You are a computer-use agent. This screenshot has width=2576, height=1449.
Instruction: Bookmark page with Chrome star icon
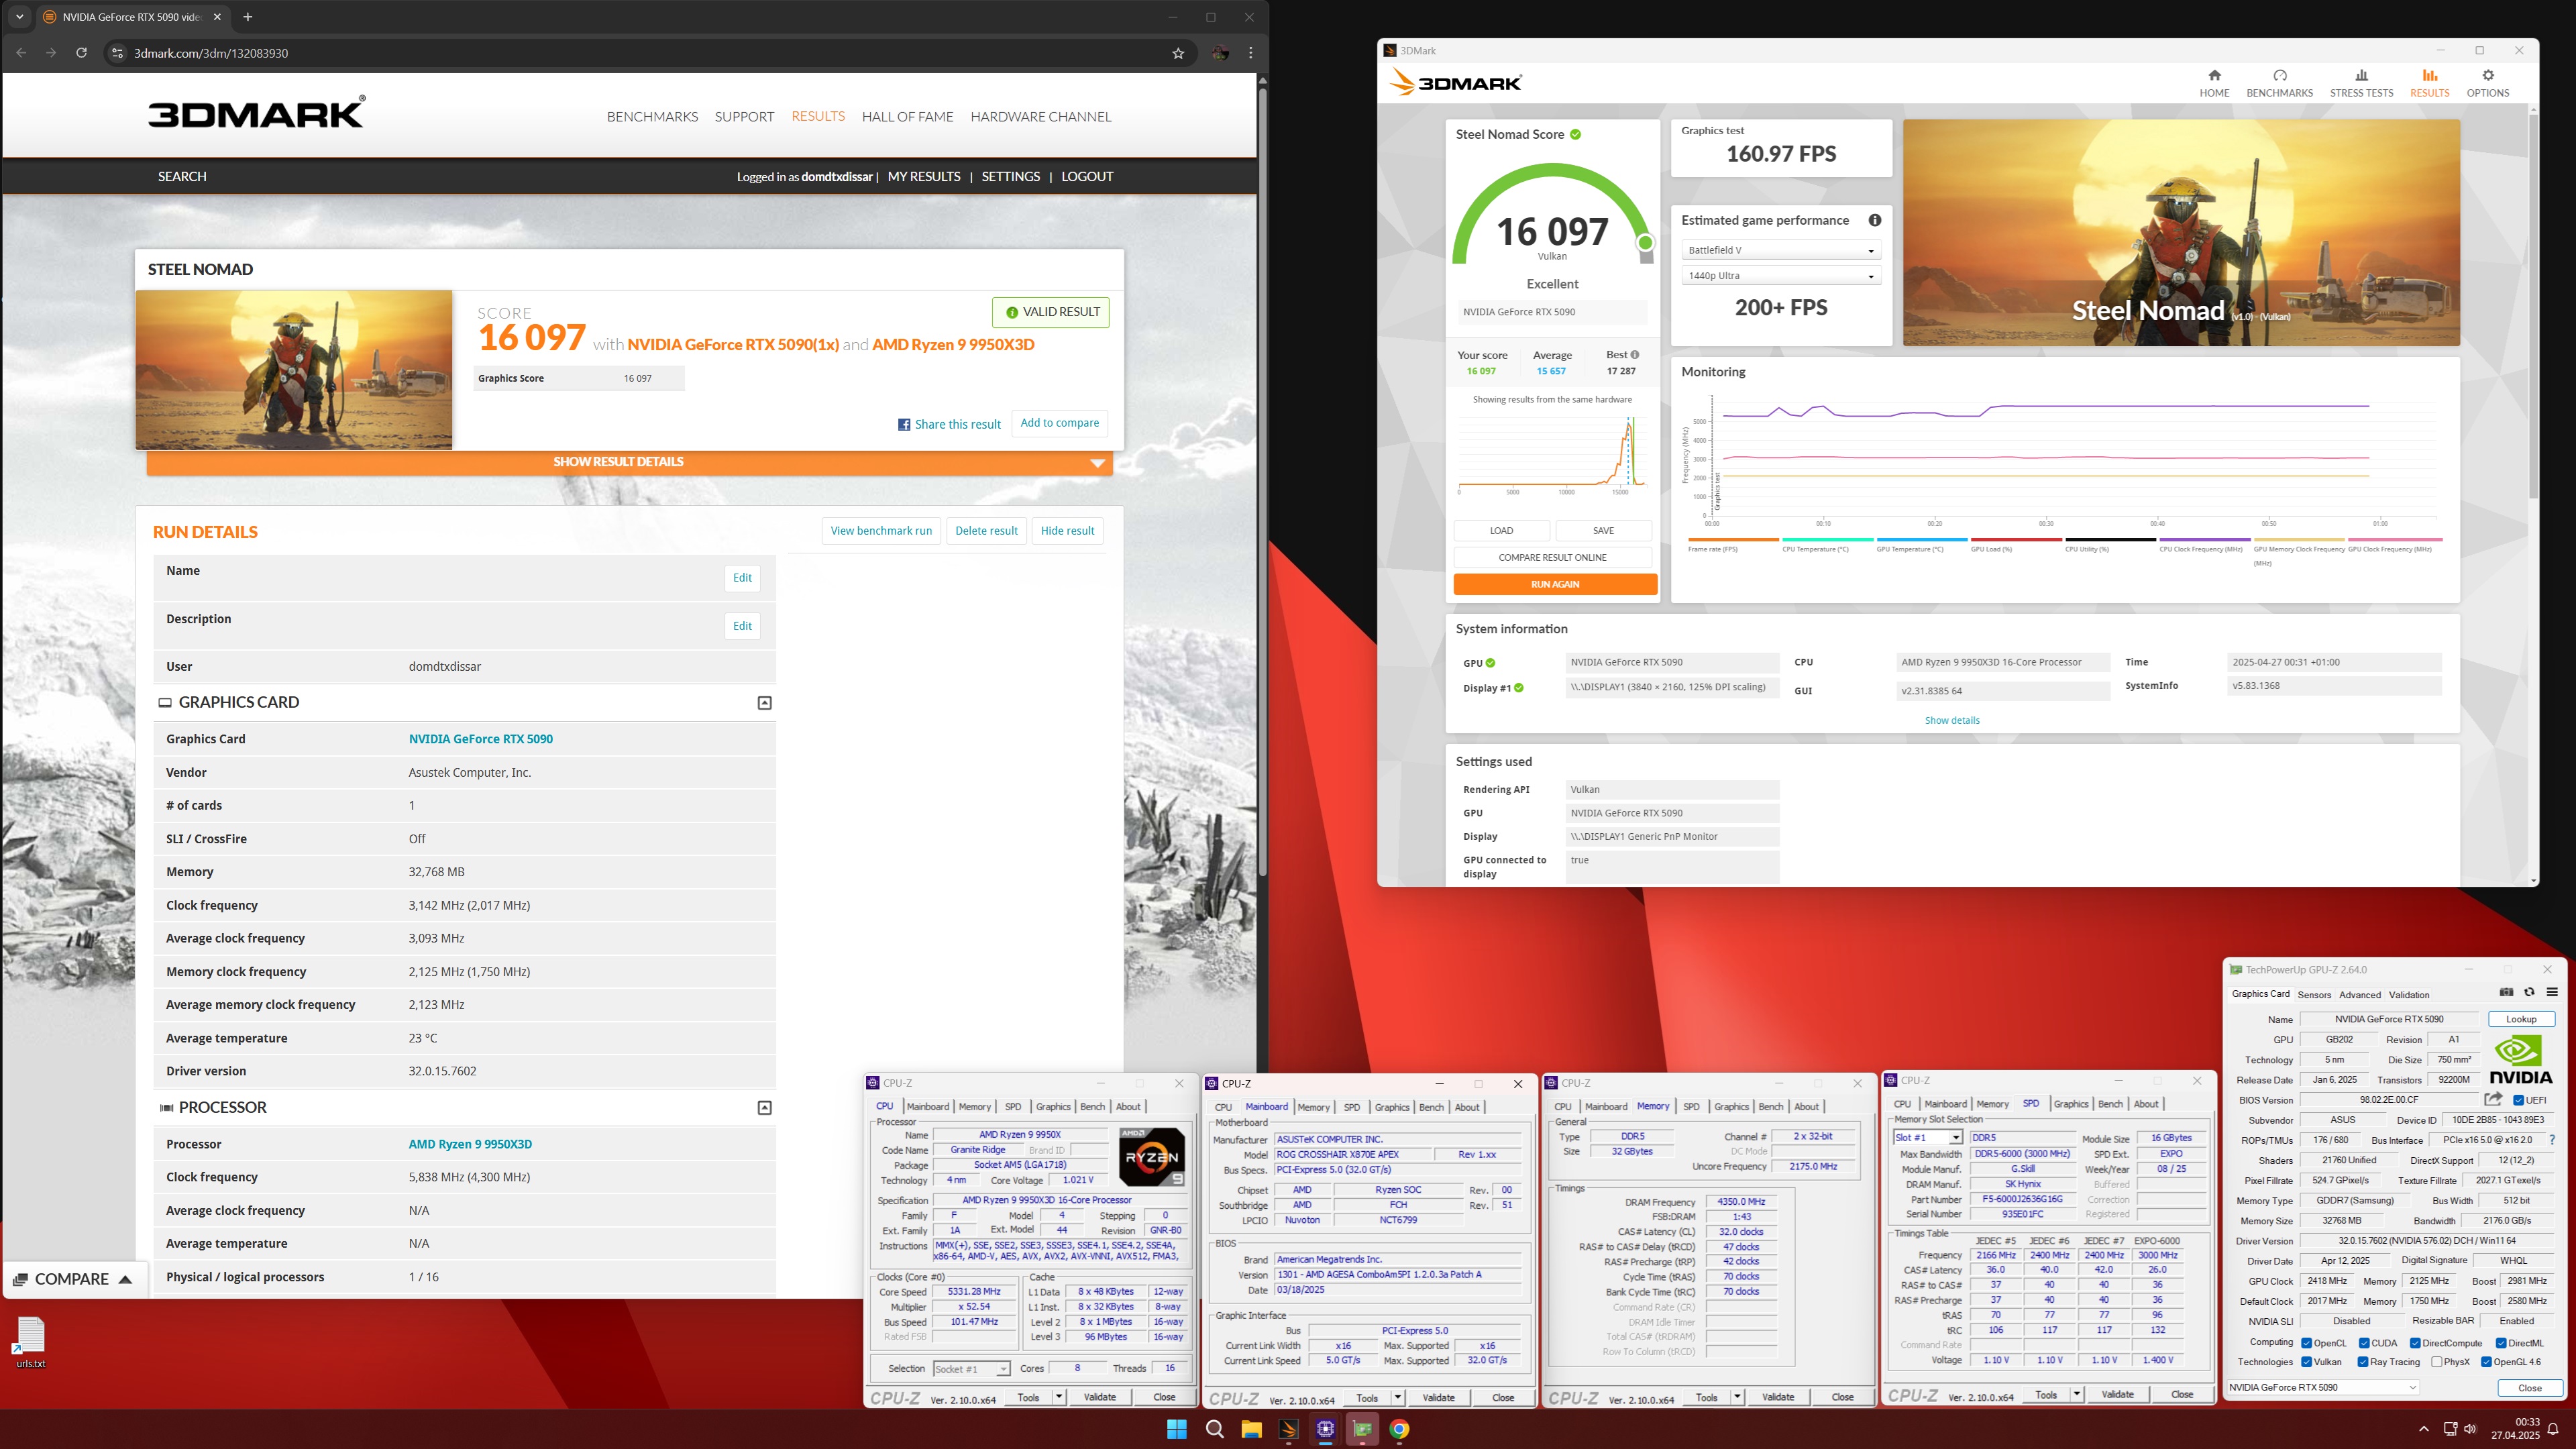pyautogui.click(x=1178, y=53)
